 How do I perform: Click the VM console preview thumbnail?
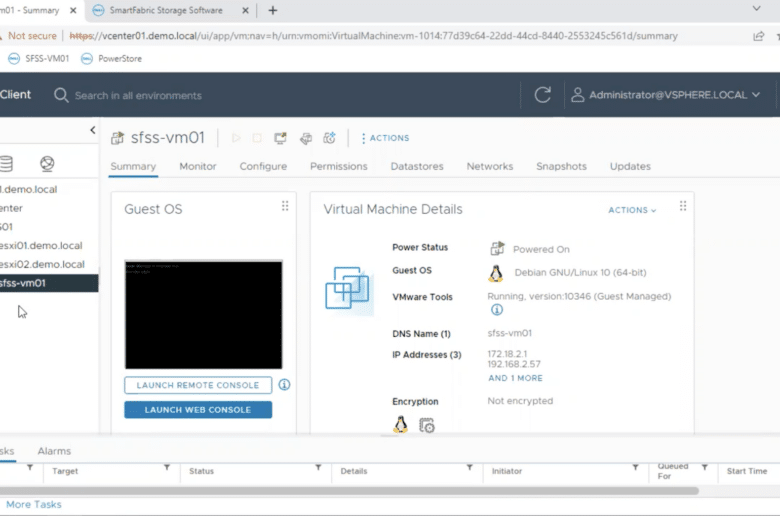pos(203,314)
